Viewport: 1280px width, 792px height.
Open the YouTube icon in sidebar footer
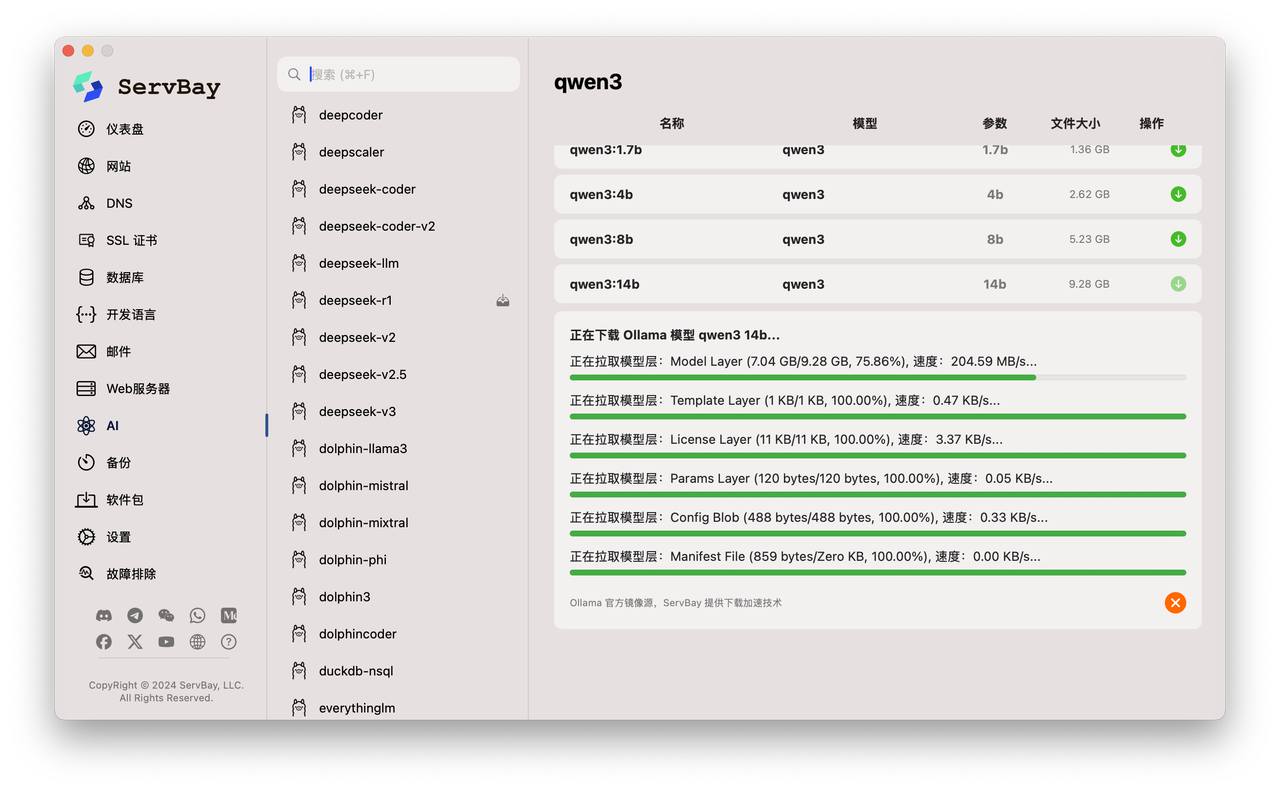[166, 642]
